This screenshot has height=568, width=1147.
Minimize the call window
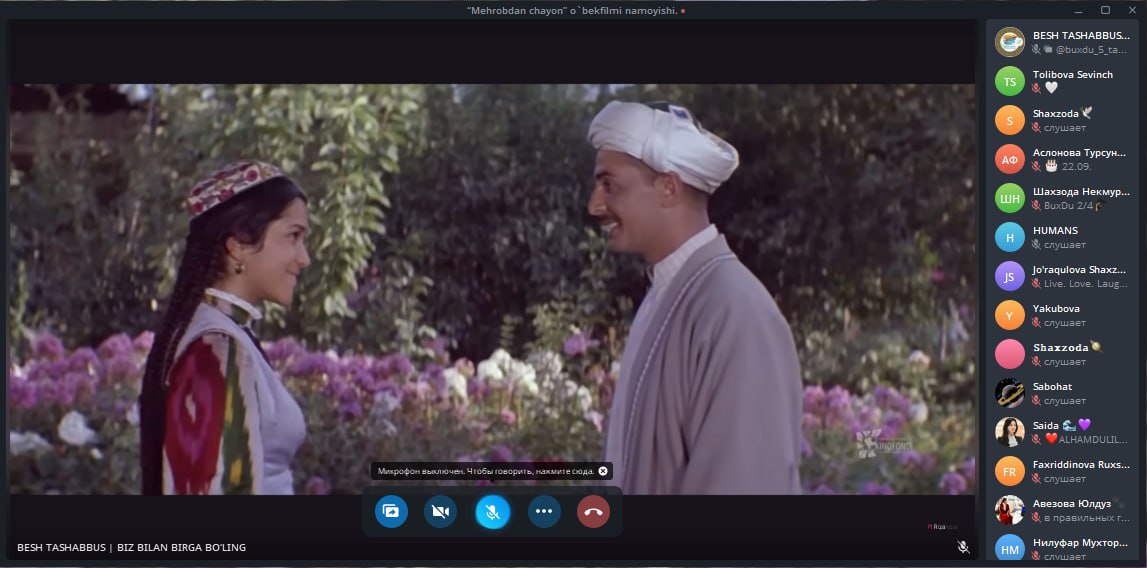click(x=1079, y=10)
